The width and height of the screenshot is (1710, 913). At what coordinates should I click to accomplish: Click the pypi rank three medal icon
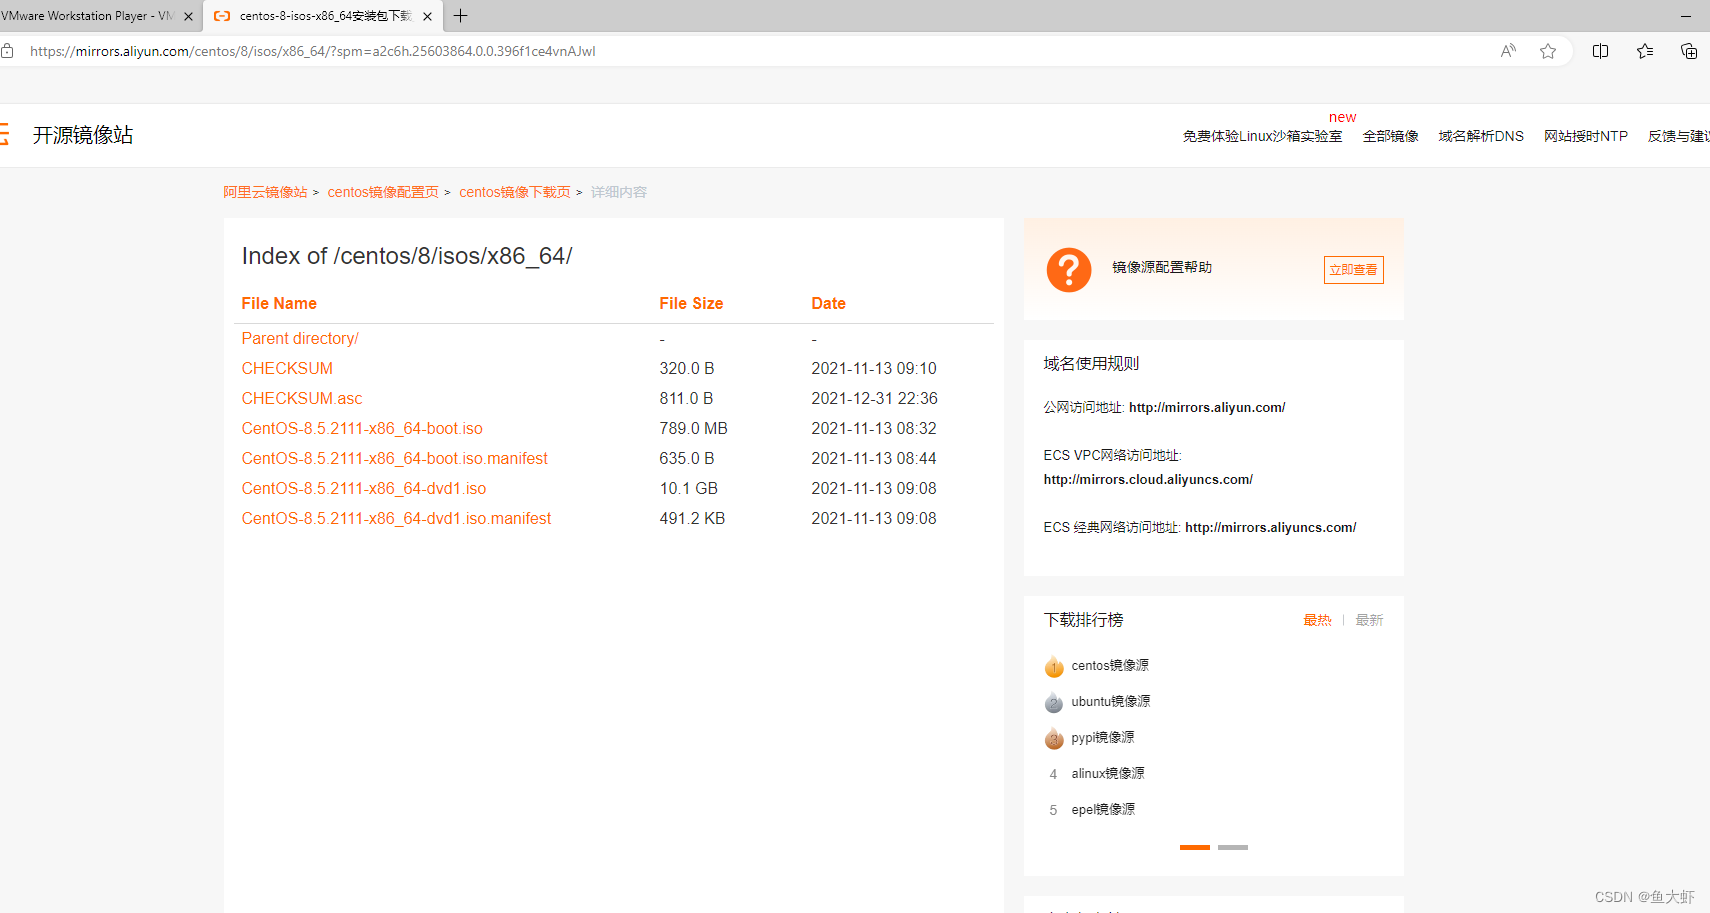(x=1054, y=739)
